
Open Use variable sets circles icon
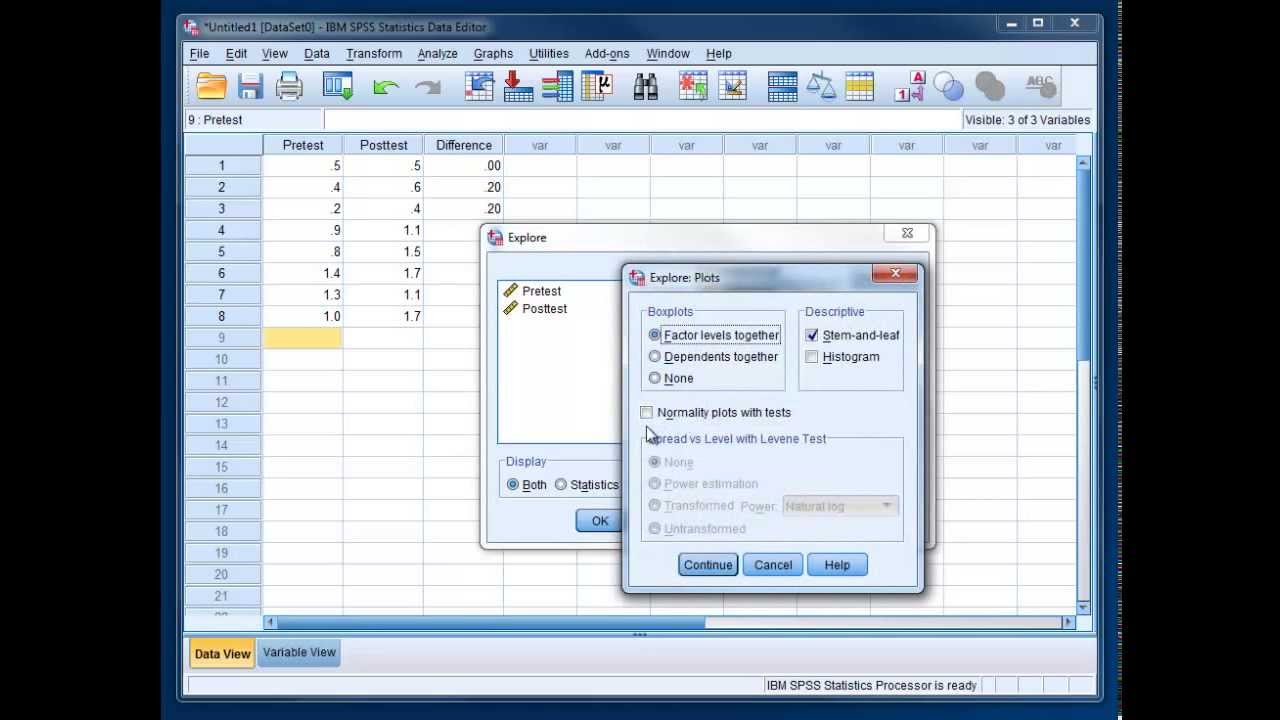pos(949,87)
